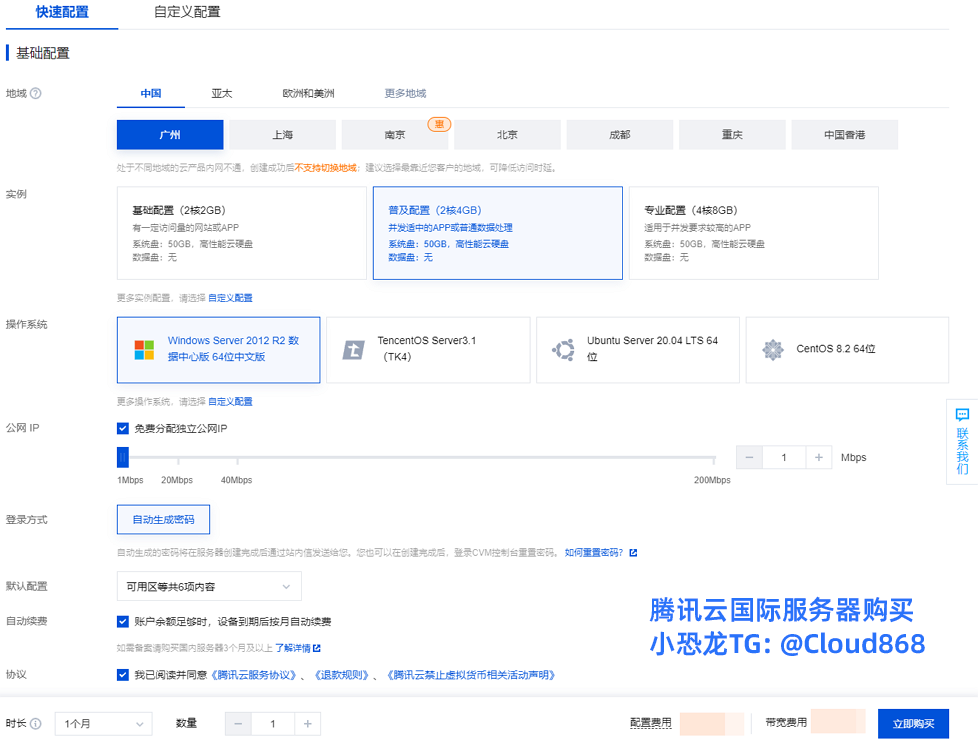Select Ubuntu Server 20.04 LTS operating system
Image resolution: width=978 pixels, height=740 pixels.
click(637, 350)
